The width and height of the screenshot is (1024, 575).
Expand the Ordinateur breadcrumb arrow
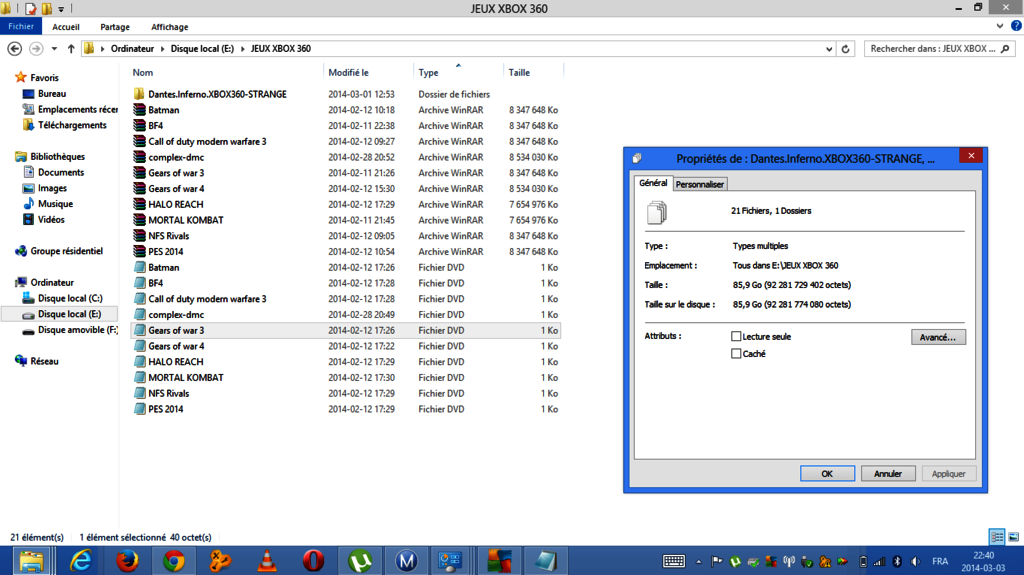coord(162,48)
